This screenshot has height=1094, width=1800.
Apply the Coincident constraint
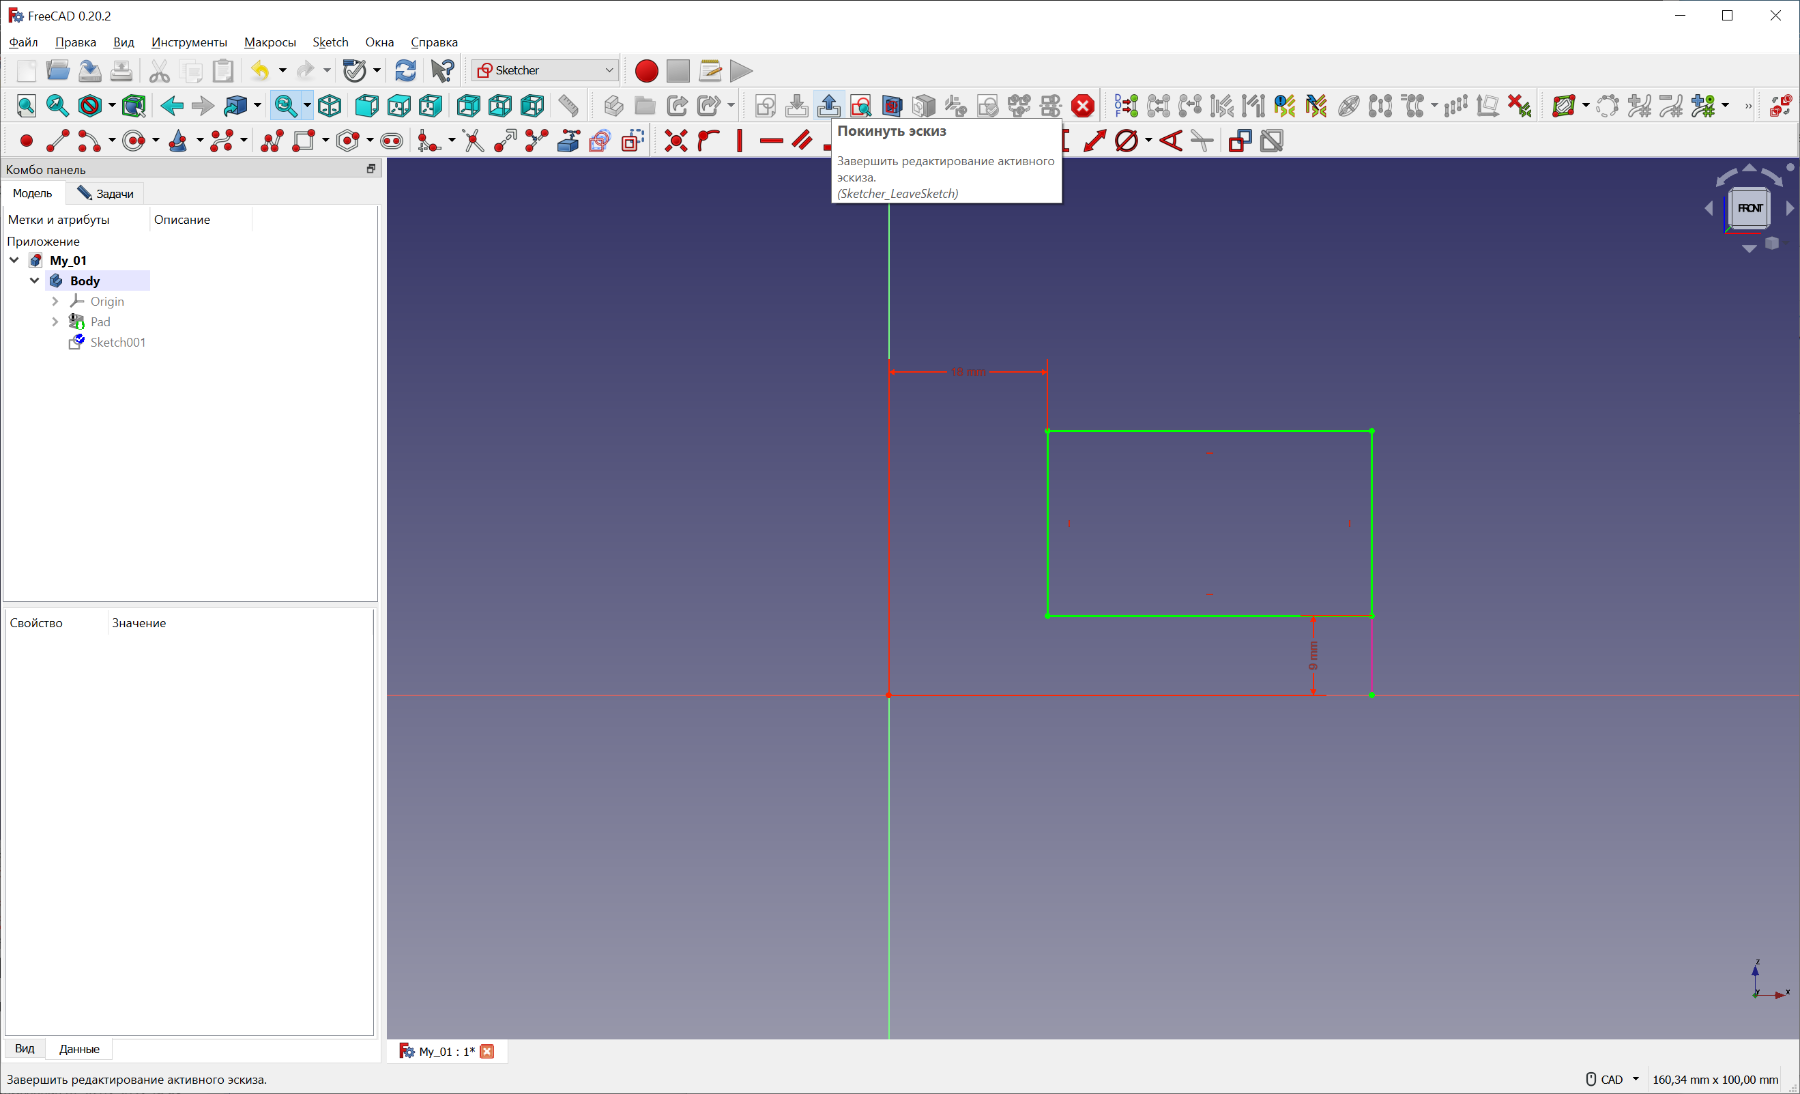[676, 141]
